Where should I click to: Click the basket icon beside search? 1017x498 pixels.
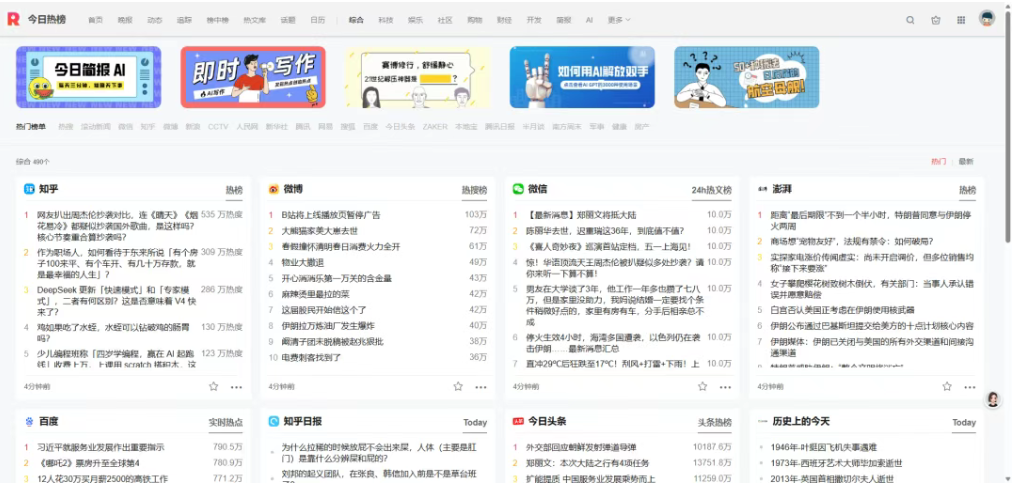pyautogui.click(x=935, y=20)
